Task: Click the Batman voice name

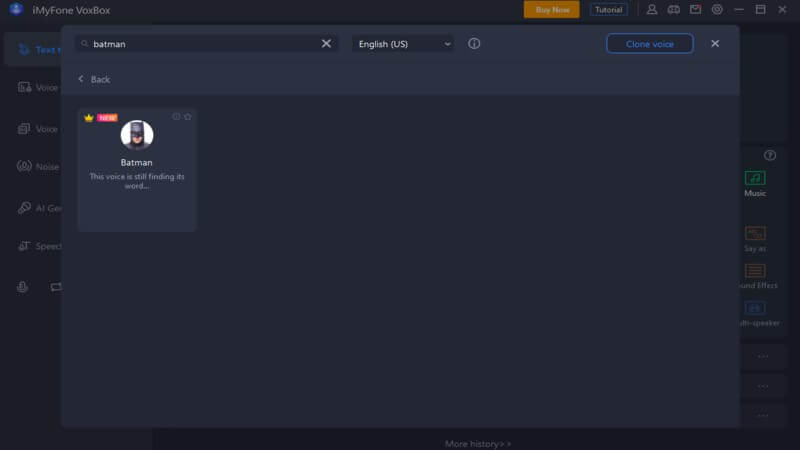Action: [136, 162]
